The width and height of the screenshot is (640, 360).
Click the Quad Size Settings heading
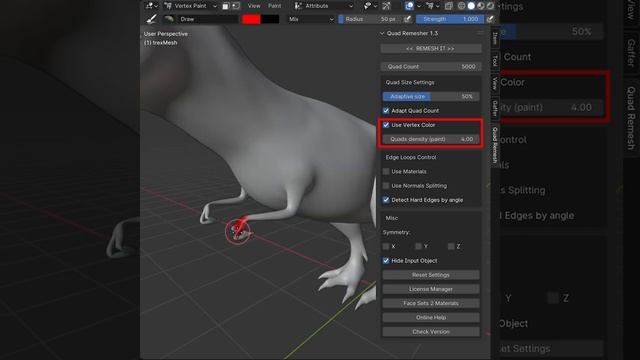410,82
